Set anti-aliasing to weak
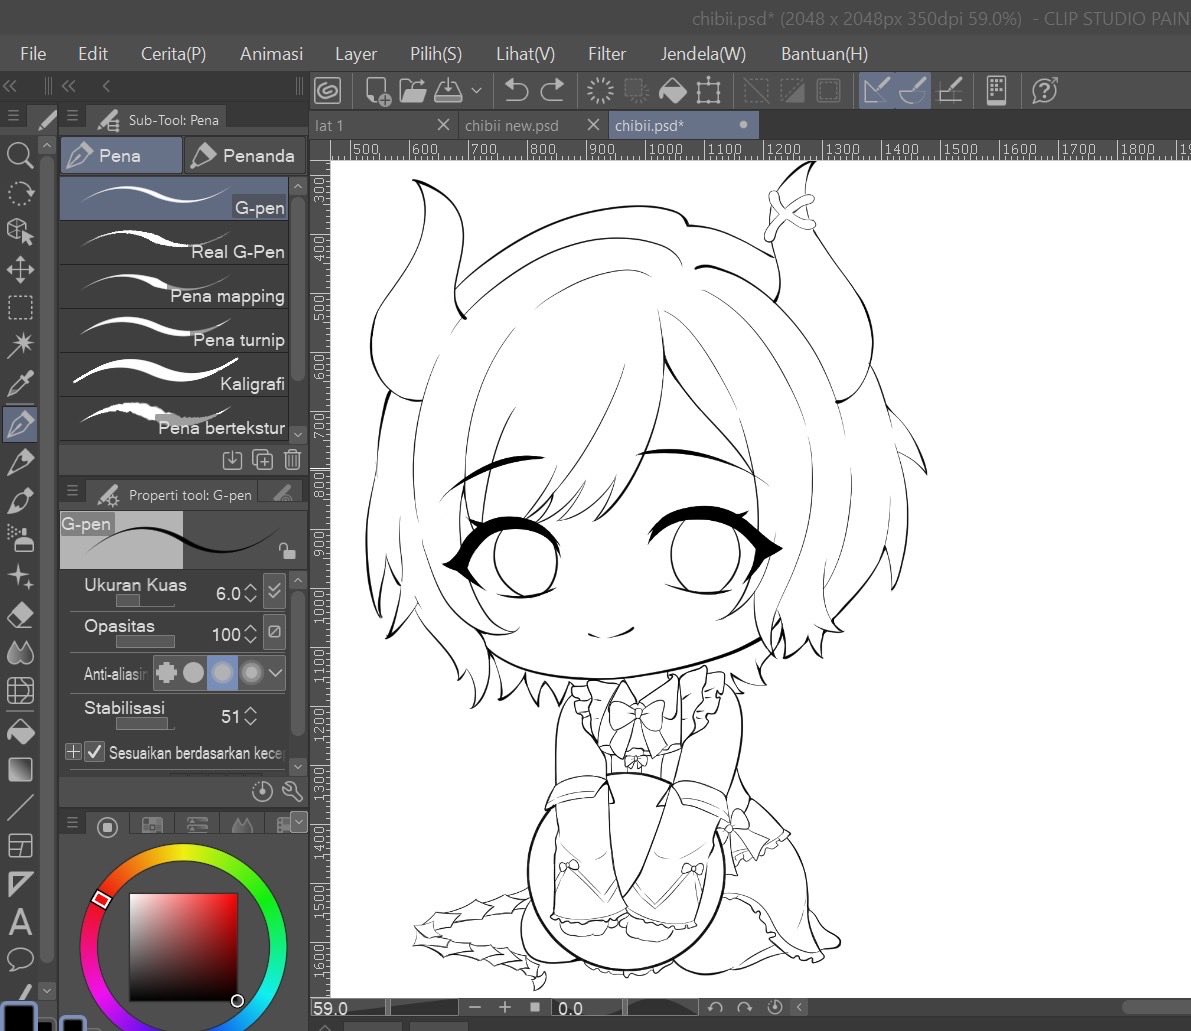 (x=194, y=672)
